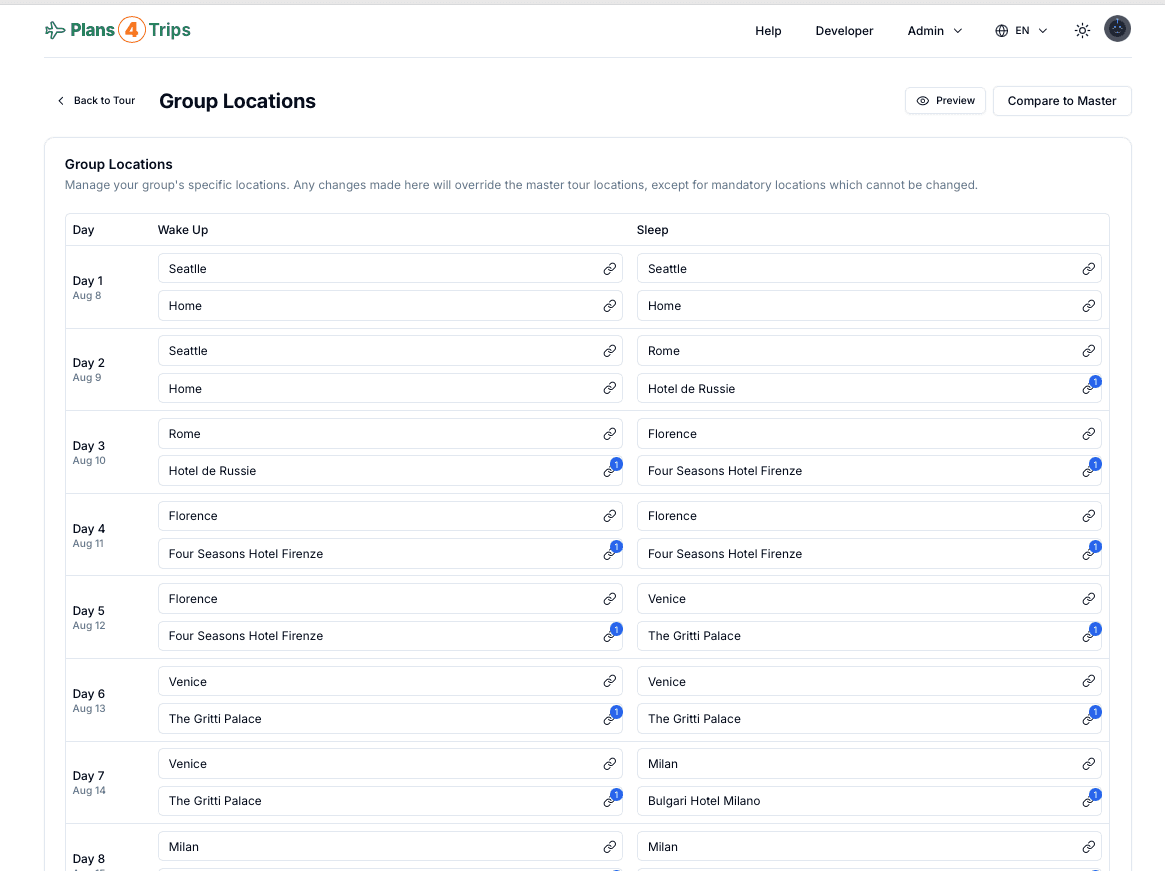This screenshot has height=871, width=1165.
Task: Click the link icon on Day 1 Seattle wake-up field
Action: 610,268
